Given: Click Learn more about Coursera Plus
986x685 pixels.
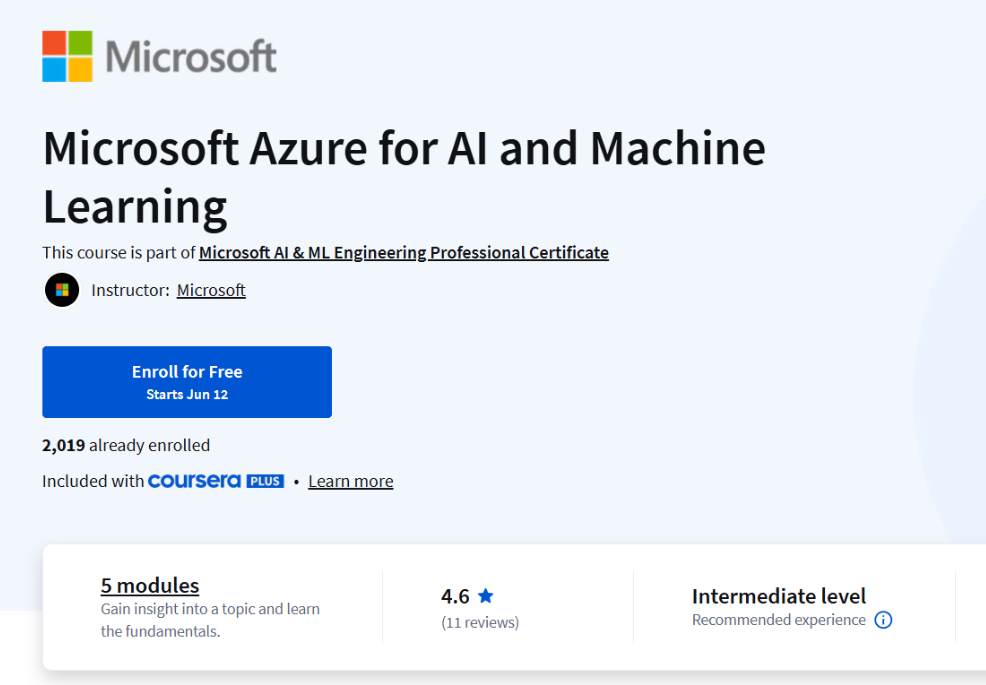Looking at the screenshot, I should 350,481.
